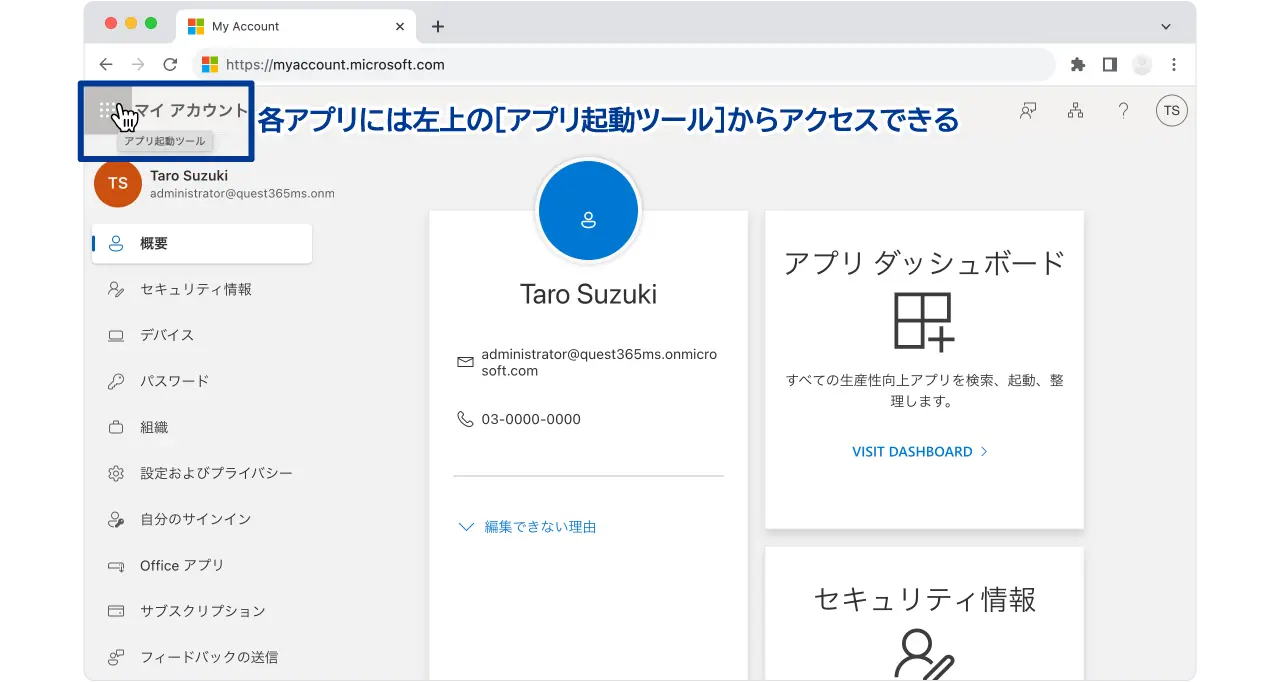Click the Microsoft logo in address bar
Screen dimensions: 1280x682
(x=210, y=64)
